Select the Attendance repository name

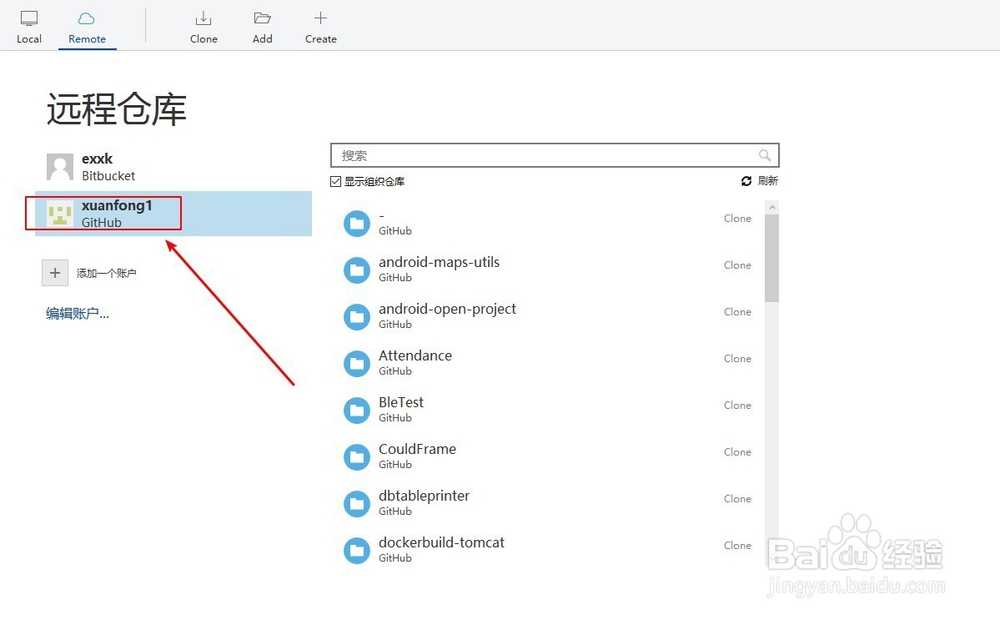tap(415, 355)
